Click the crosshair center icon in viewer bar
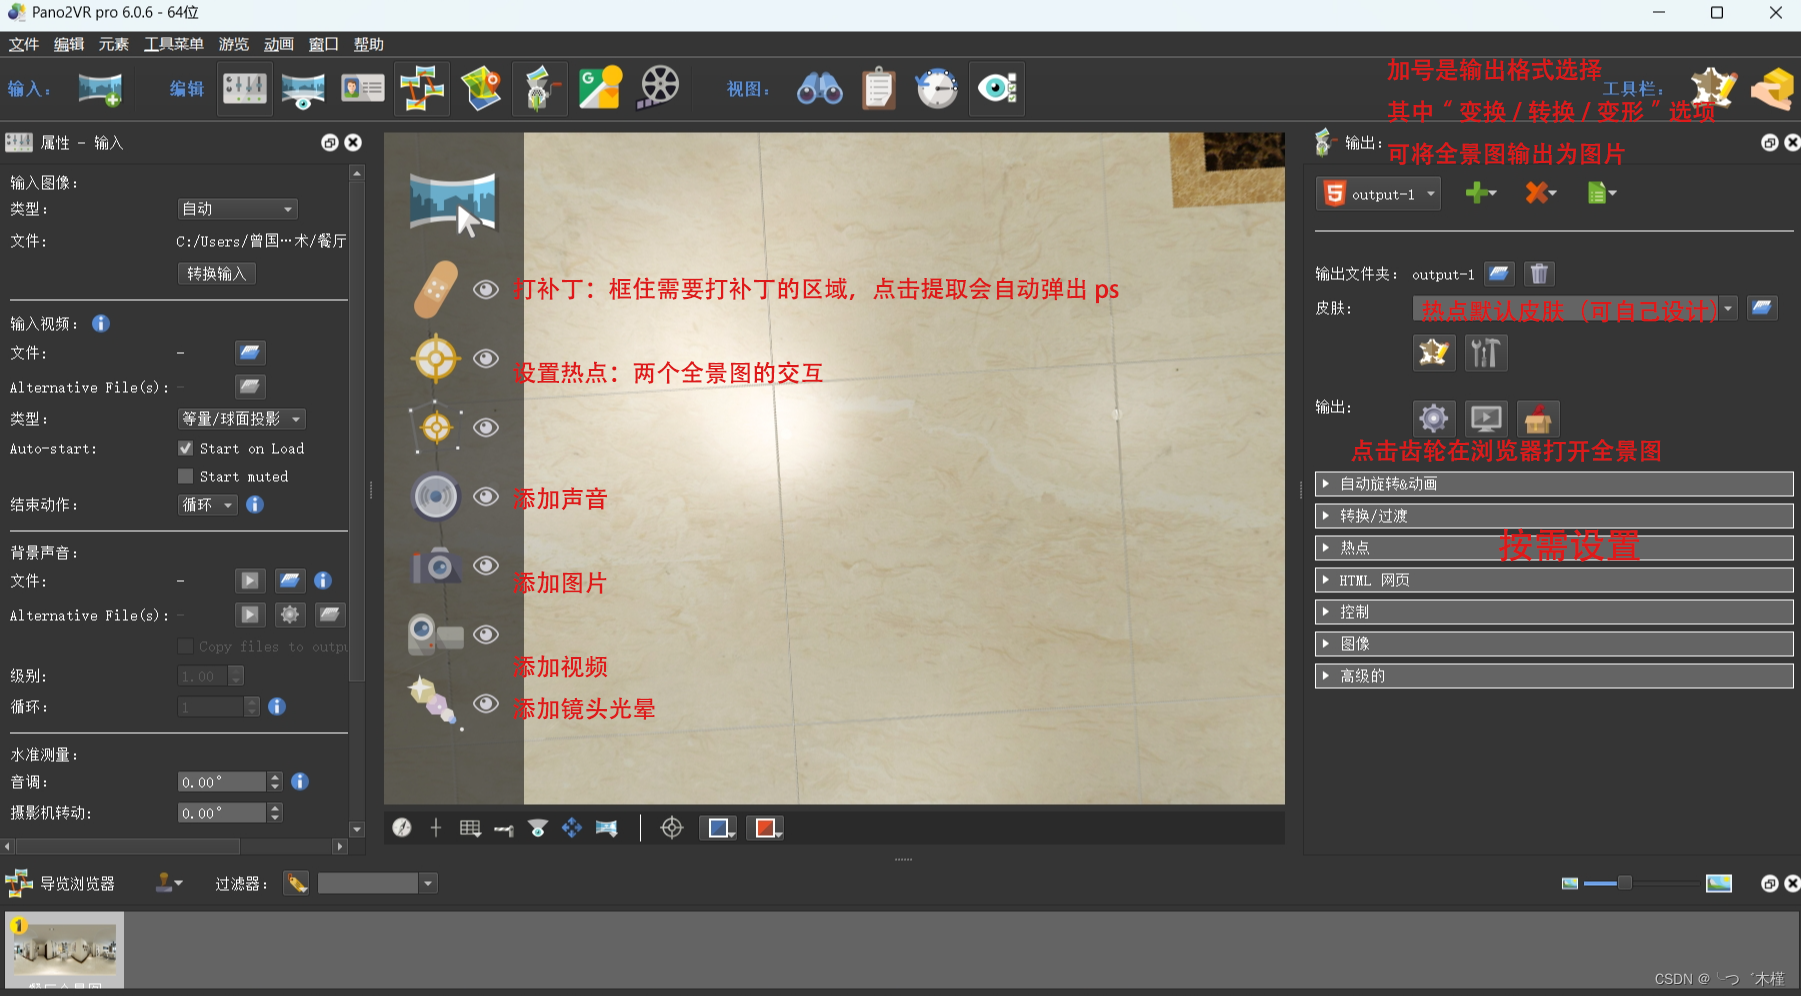1801x996 pixels. (672, 828)
